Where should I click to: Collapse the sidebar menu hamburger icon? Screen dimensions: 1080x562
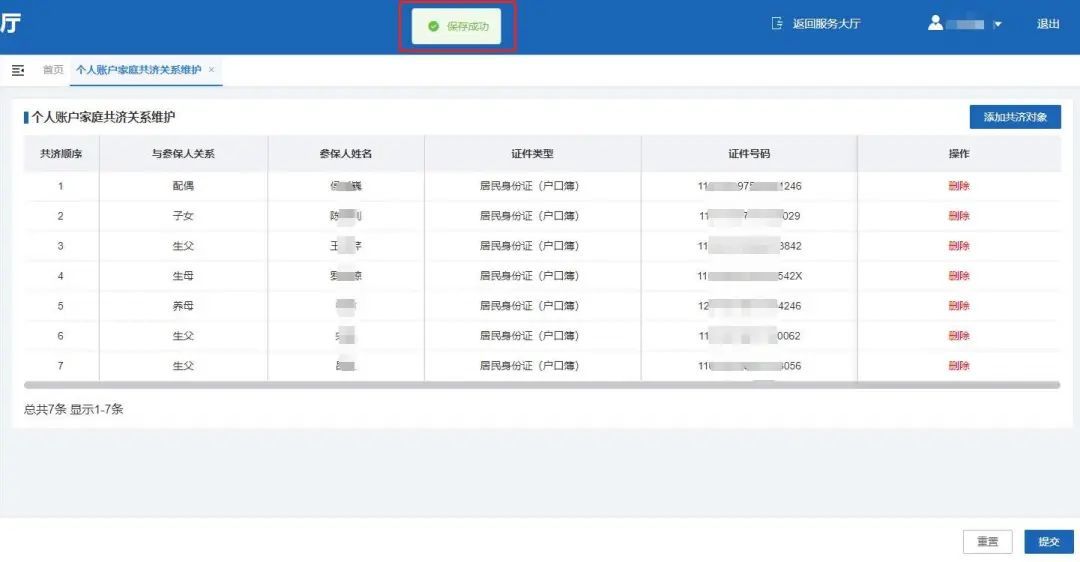(18, 70)
